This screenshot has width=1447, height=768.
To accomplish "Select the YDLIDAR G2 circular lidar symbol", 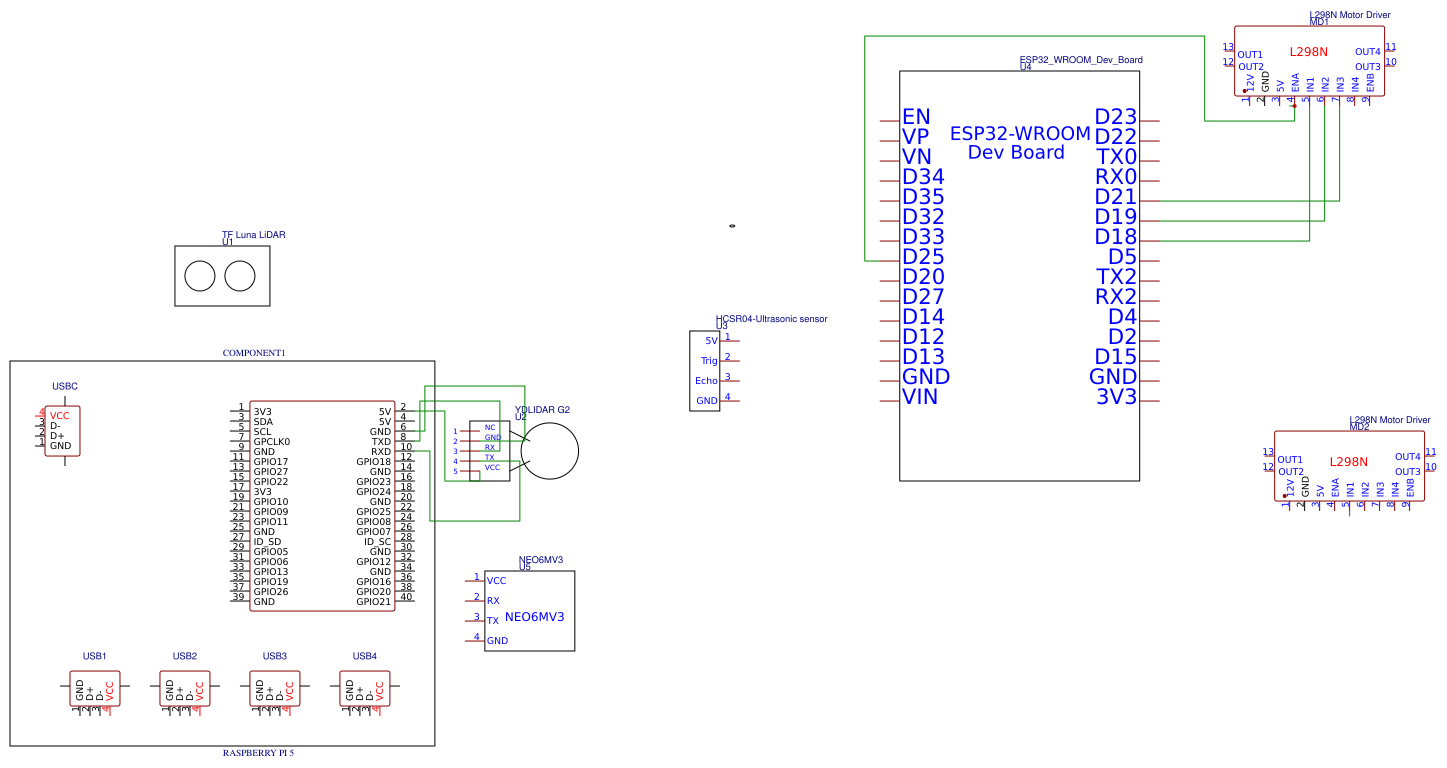I will (549, 451).
